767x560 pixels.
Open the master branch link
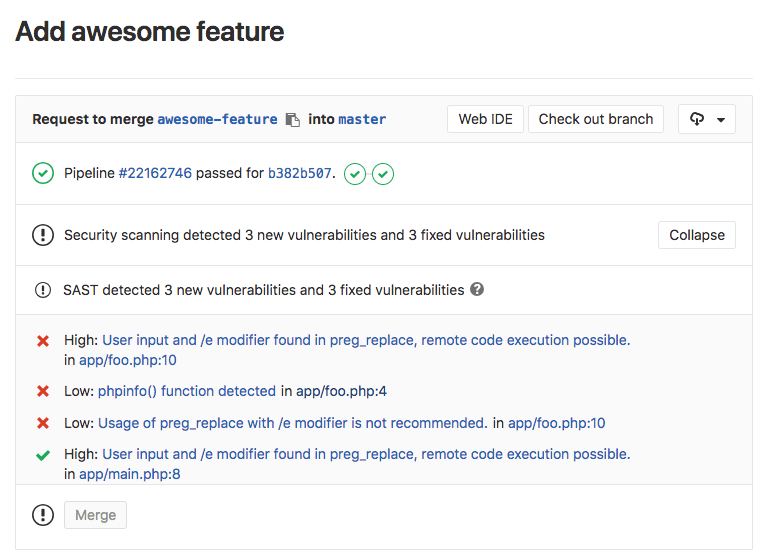point(362,120)
